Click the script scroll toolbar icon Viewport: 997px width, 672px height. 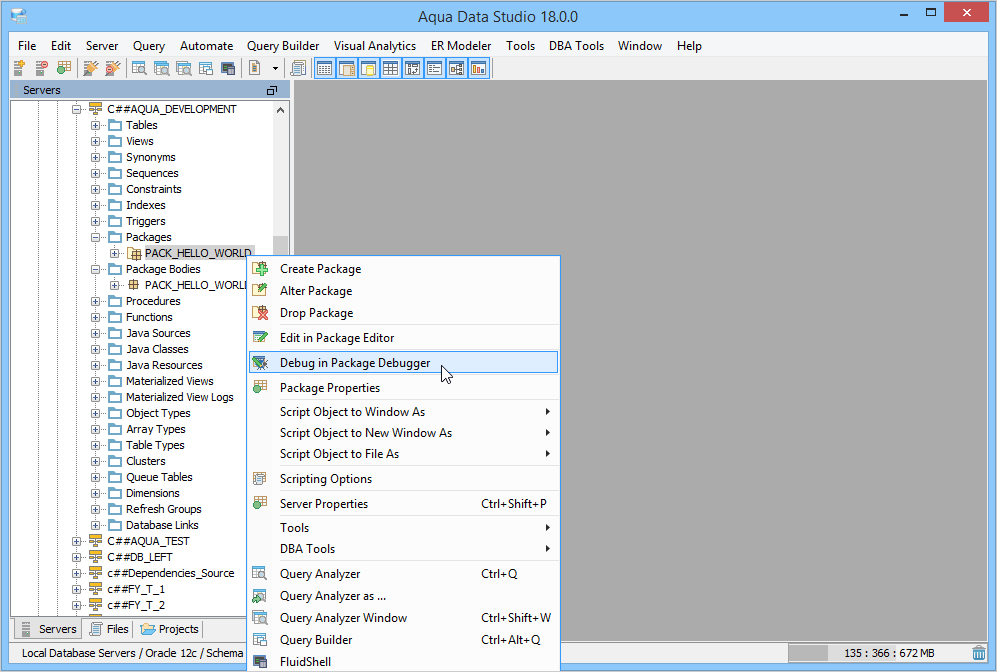click(298, 68)
